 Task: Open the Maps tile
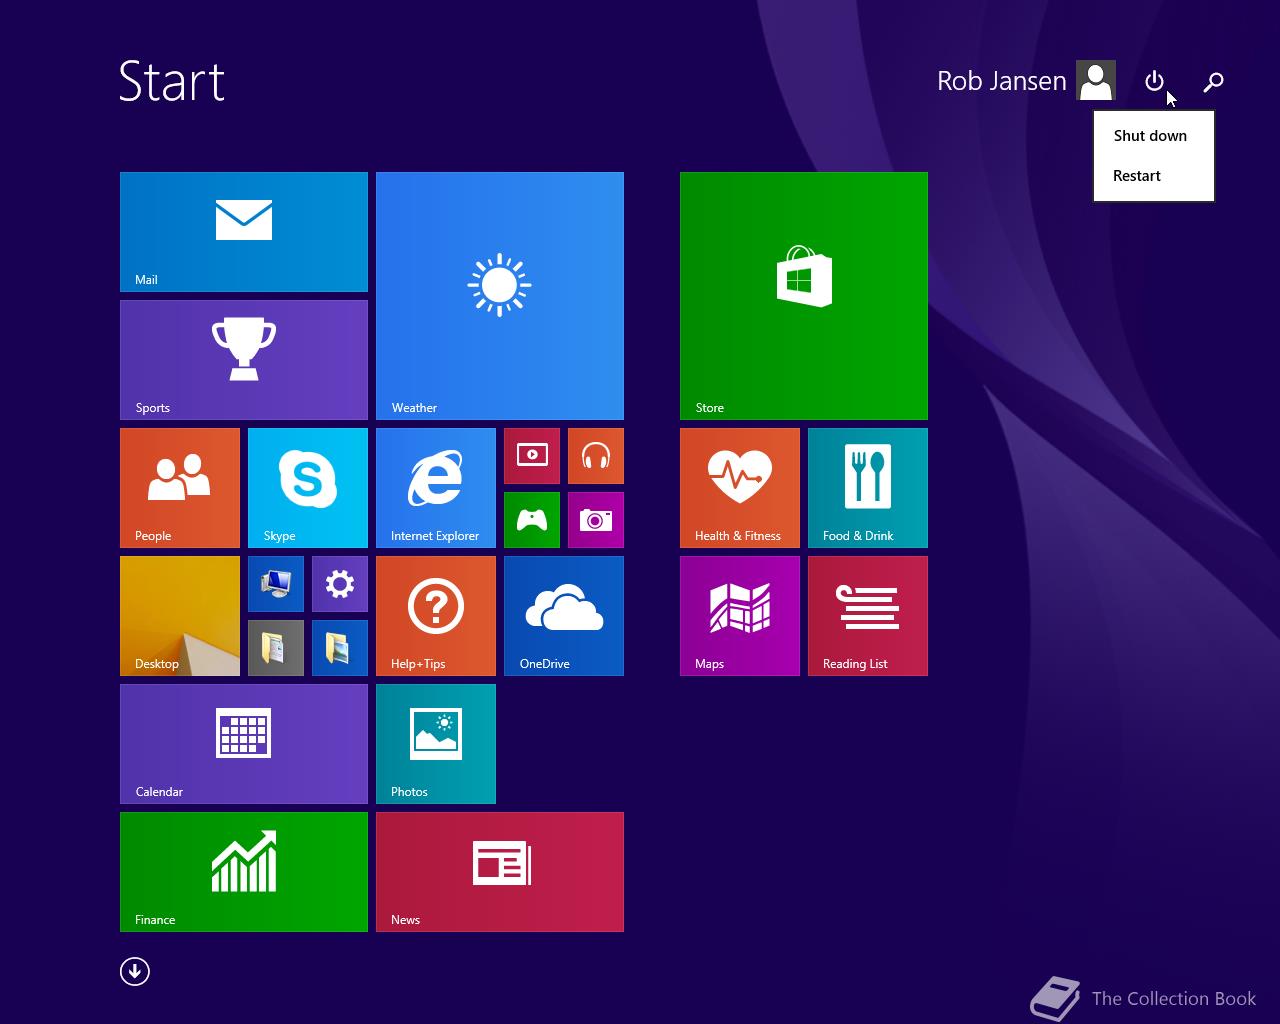point(740,616)
